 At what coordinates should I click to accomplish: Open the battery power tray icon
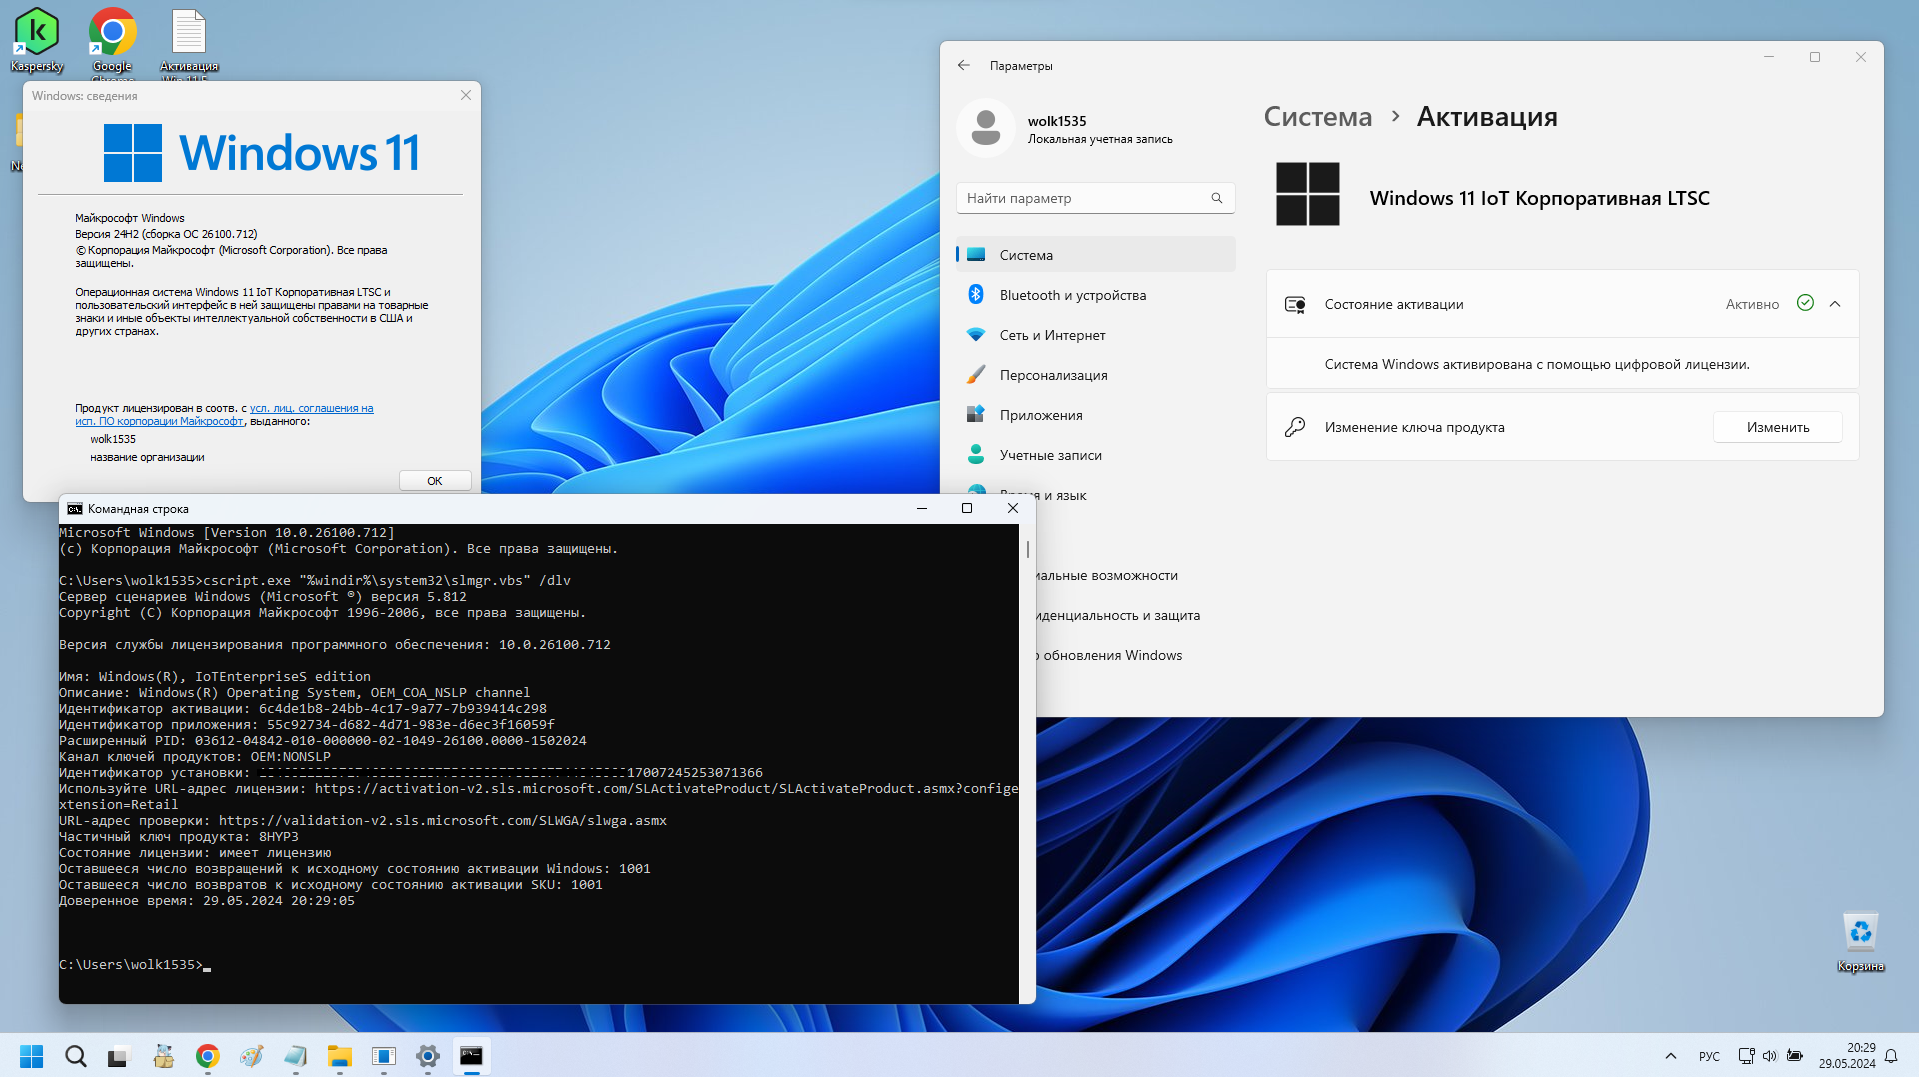(1795, 1056)
